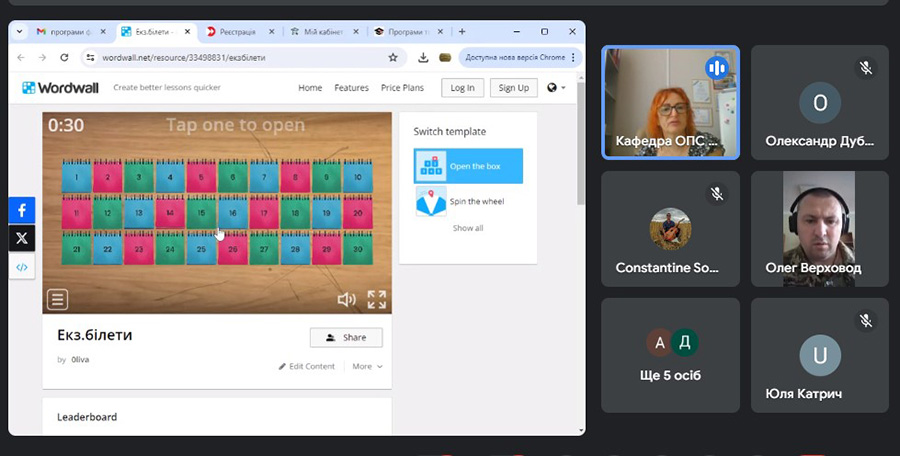Open the Price Plans link

402,87
